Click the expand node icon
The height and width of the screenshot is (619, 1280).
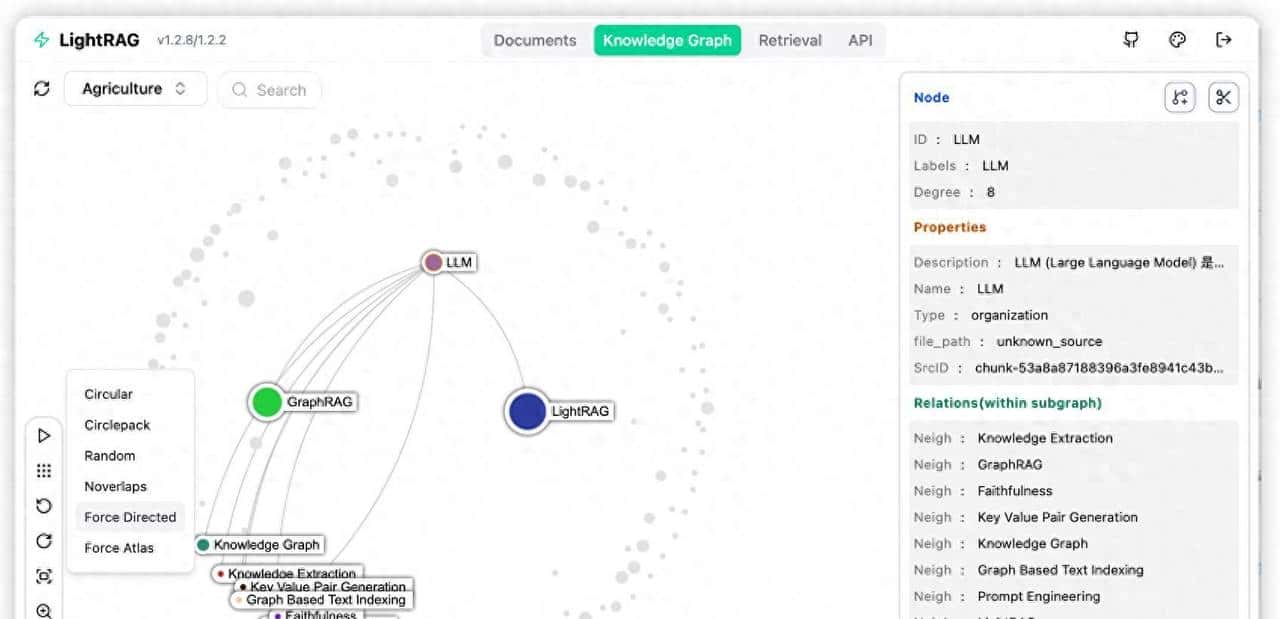pyautogui.click(x=1180, y=97)
